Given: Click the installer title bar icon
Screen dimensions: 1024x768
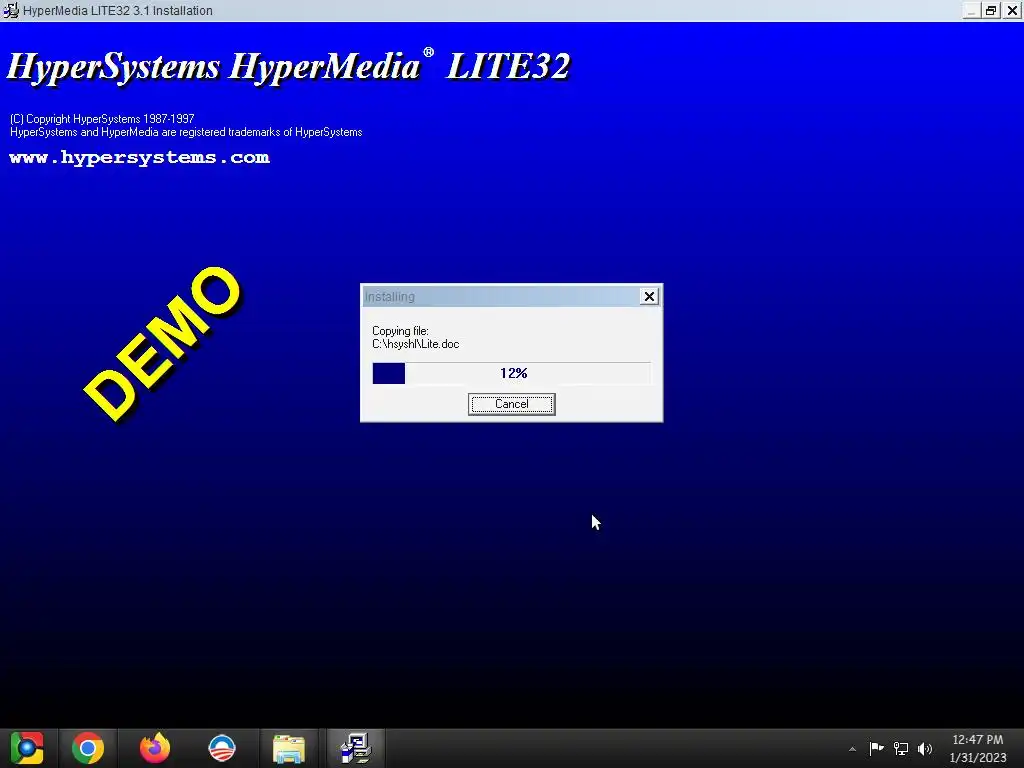Looking at the screenshot, I should (x=11, y=10).
